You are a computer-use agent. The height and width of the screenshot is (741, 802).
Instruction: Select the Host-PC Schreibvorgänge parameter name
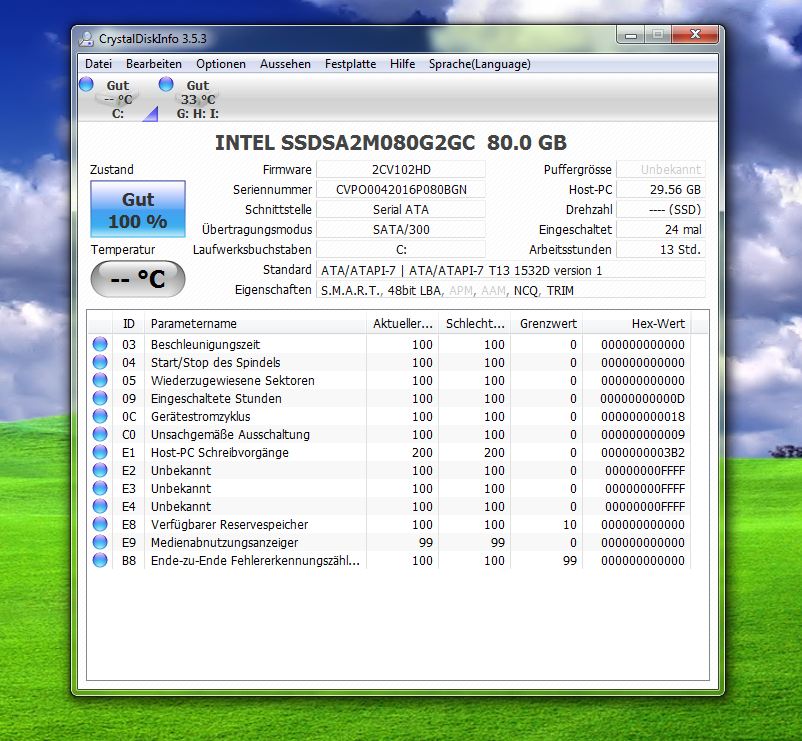(219, 452)
